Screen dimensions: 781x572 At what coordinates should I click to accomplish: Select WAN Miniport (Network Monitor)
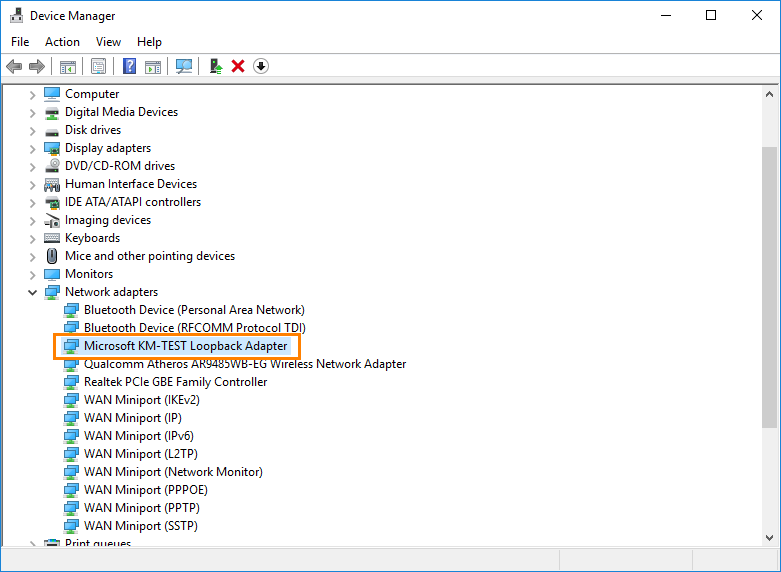pyautogui.click(x=173, y=472)
